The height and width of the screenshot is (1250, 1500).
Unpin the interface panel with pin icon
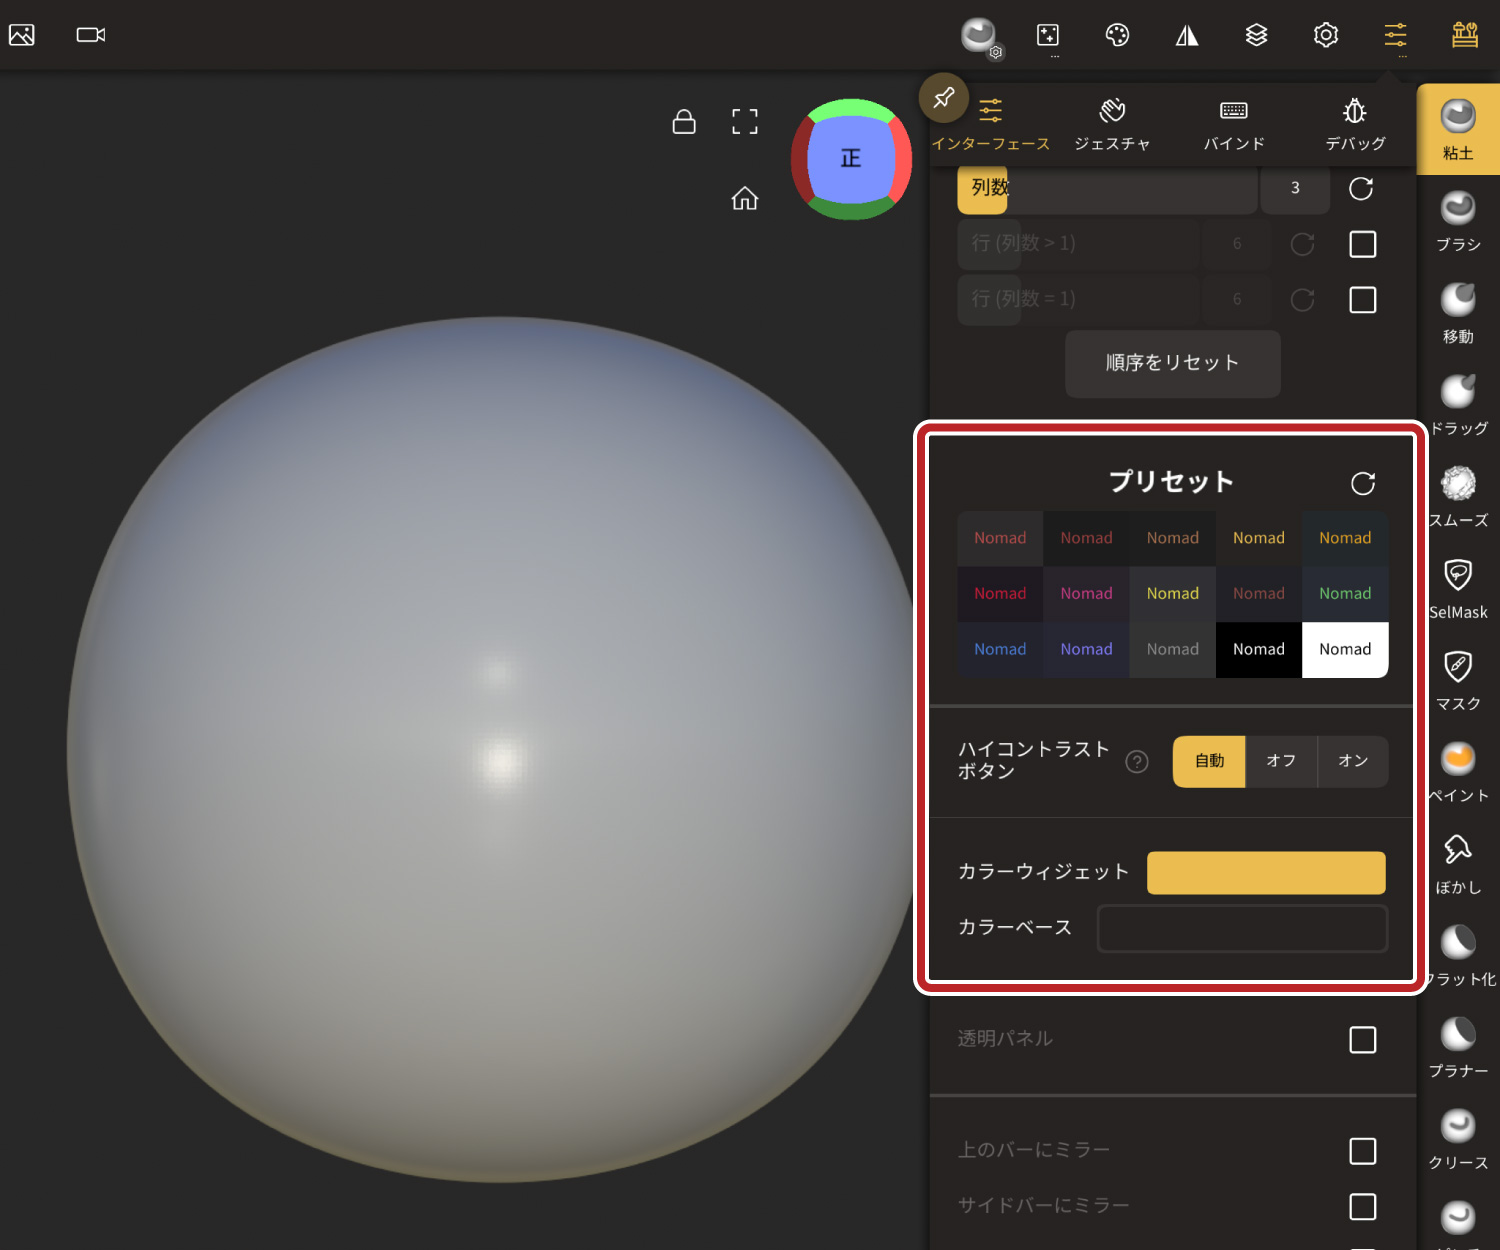943,98
